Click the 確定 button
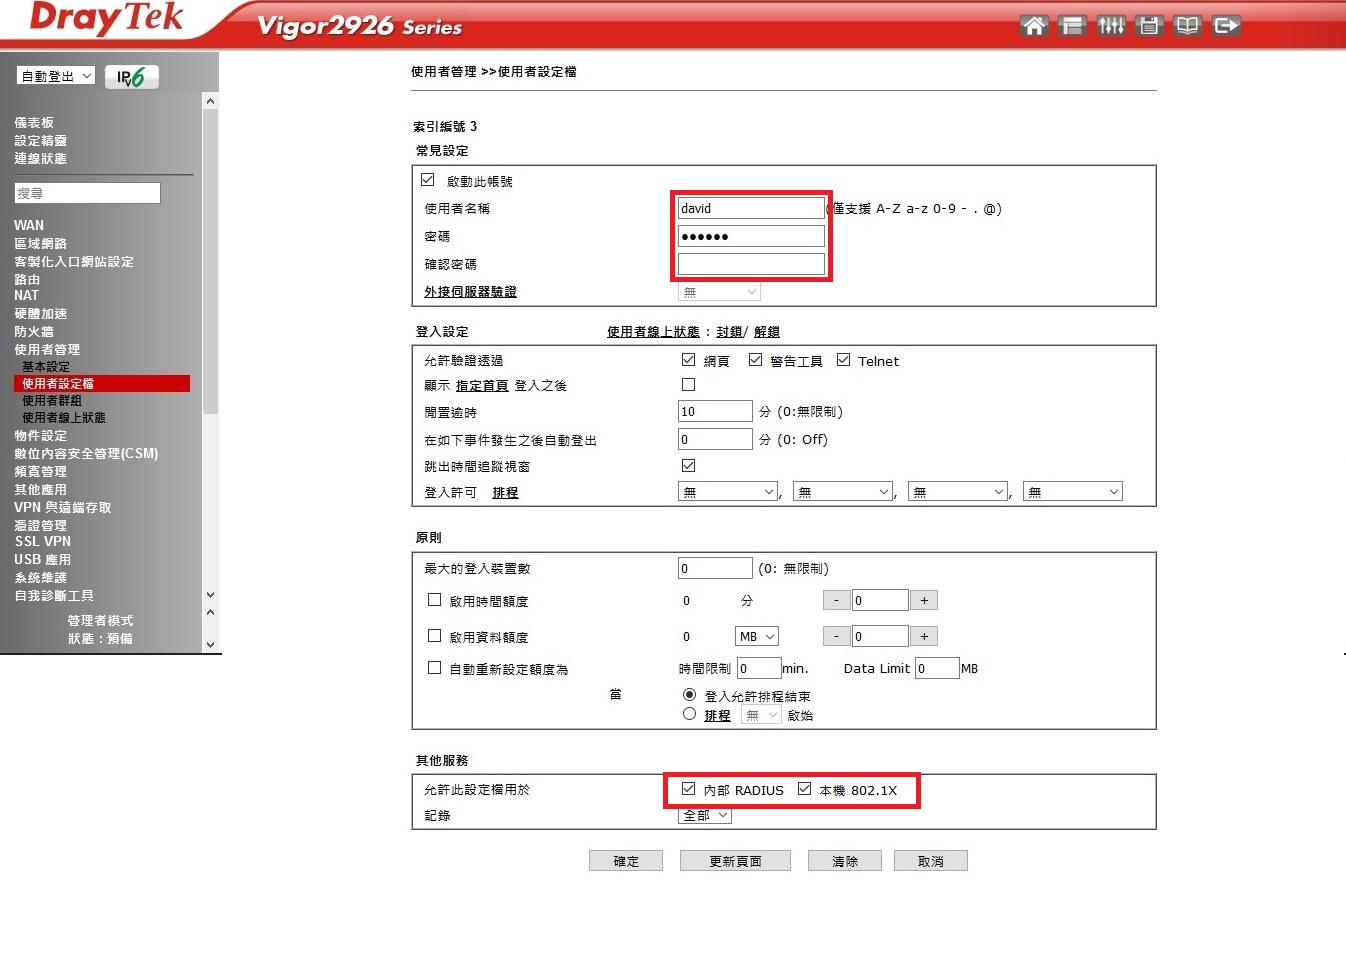Image resolution: width=1346 pixels, height=978 pixels. 626,861
